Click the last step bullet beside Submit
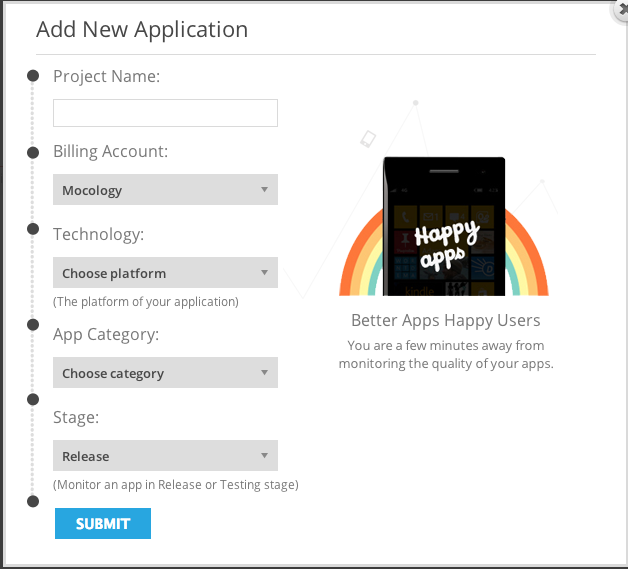 tap(33, 500)
